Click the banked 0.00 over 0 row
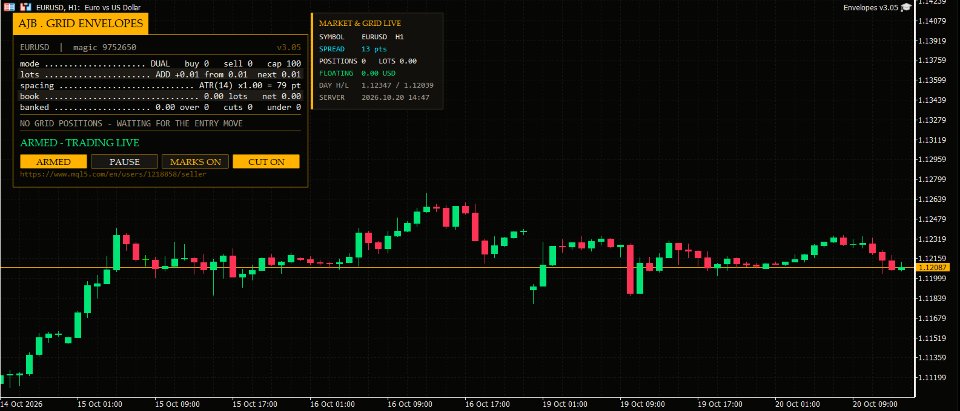The height and width of the screenshot is (411, 960). click(160, 107)
